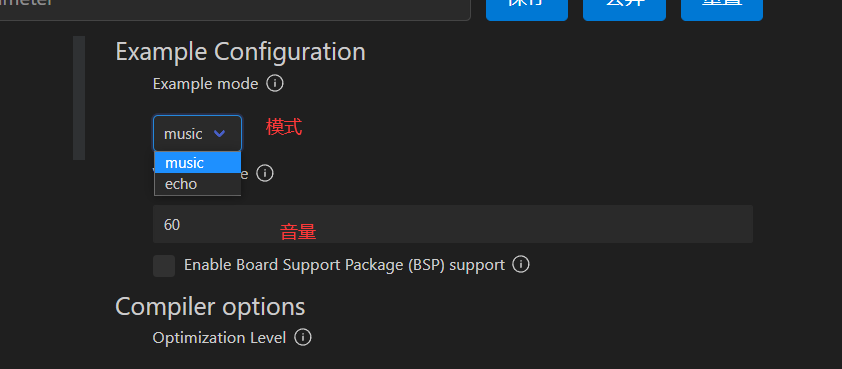Choose echo from the dropdown list
Image resolution: width=842 pixels, height=369 pixels.
point(198,184)
